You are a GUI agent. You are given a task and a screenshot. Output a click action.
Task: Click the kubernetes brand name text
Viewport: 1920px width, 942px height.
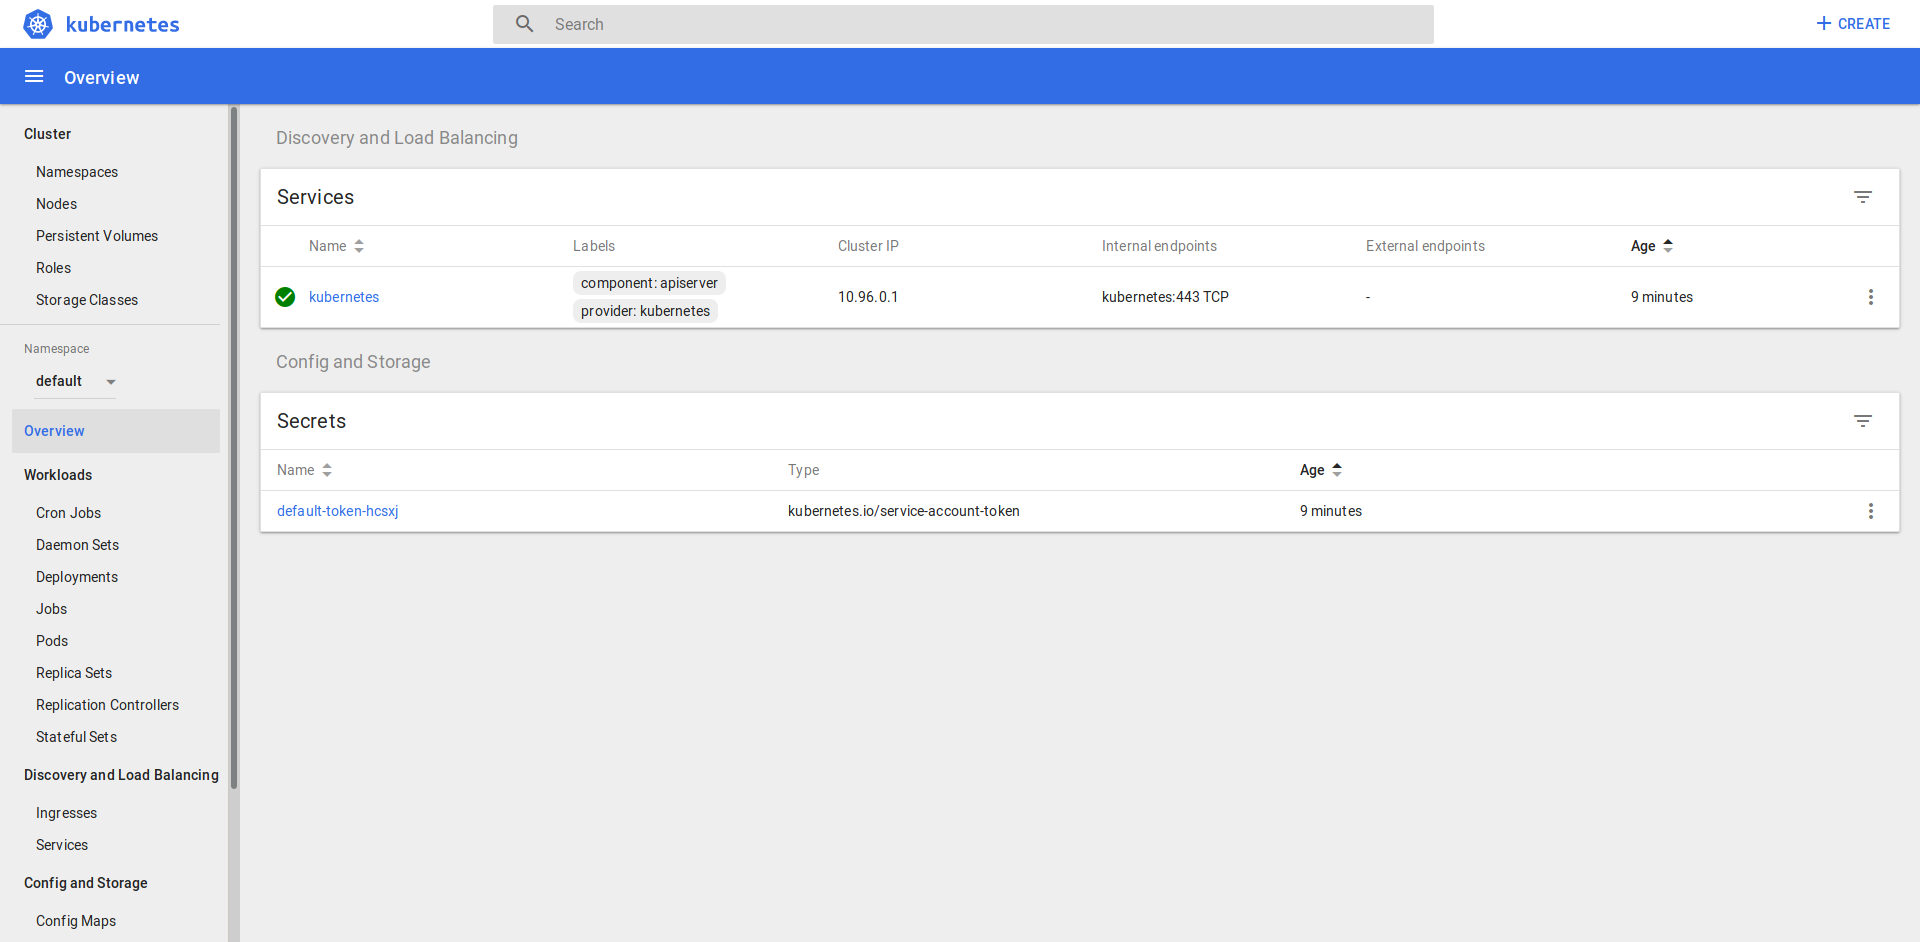122,24
